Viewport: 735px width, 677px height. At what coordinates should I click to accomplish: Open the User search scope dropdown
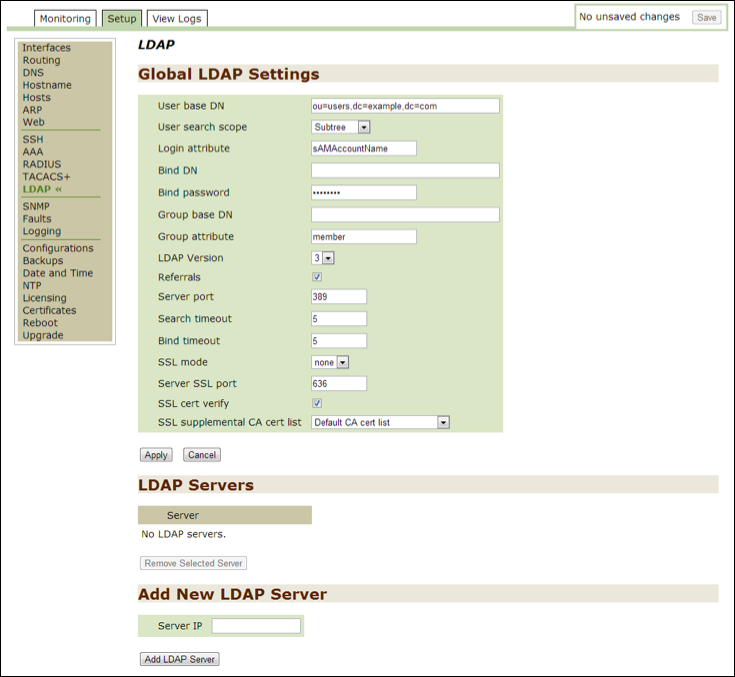click(x=341, y=127)
